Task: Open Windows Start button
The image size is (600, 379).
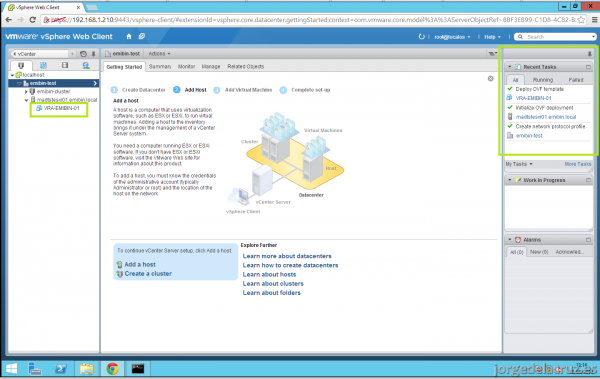Action: click(x=11, y=369)
